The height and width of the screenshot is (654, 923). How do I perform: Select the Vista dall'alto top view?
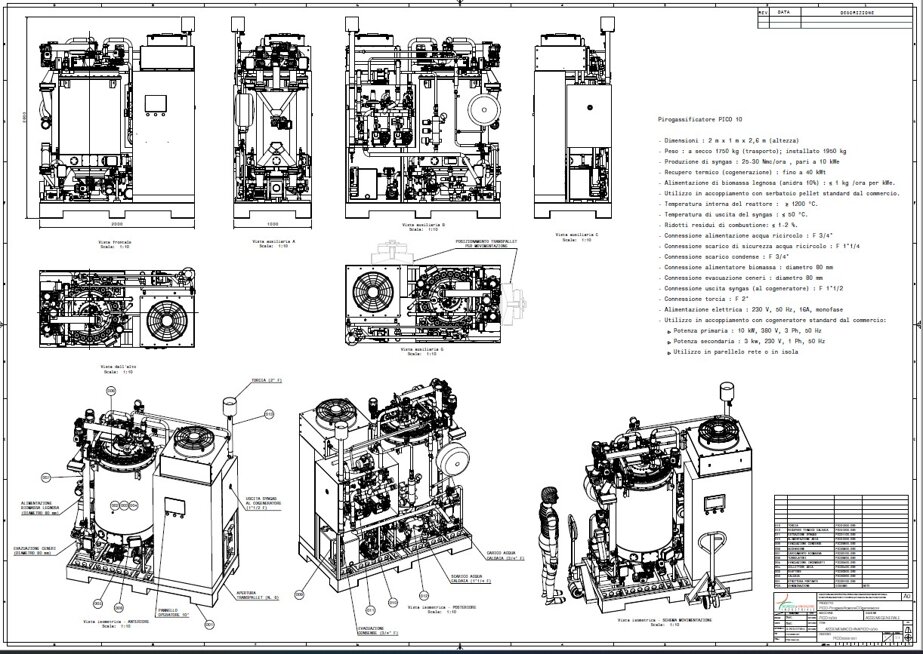(117, 307)
